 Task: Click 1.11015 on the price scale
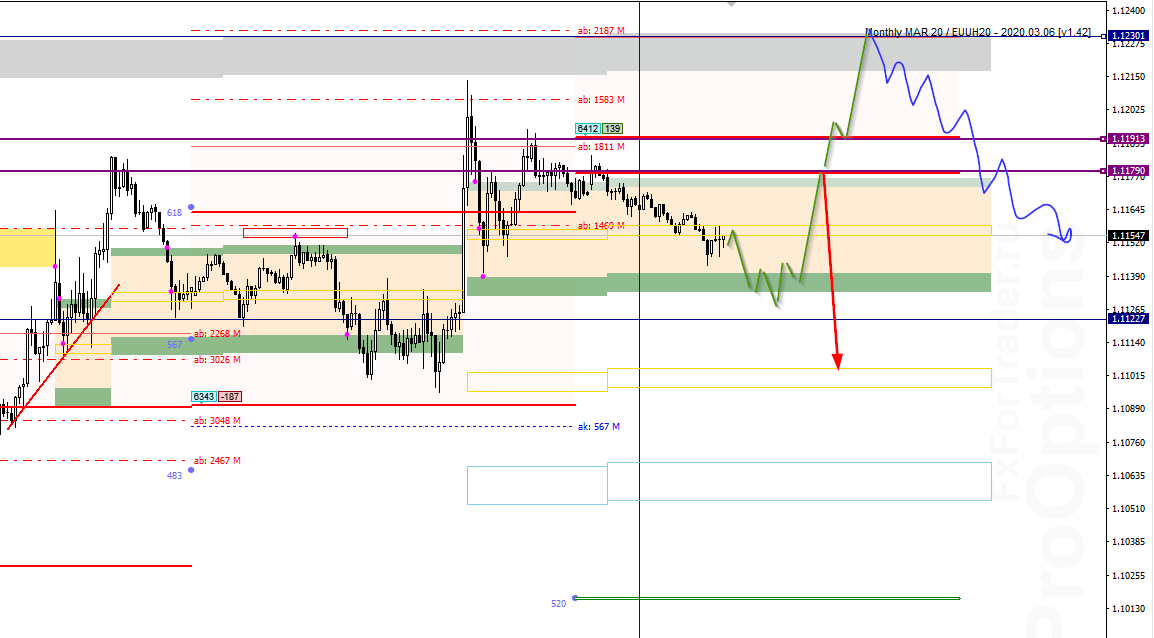[x=1128, y=375]
